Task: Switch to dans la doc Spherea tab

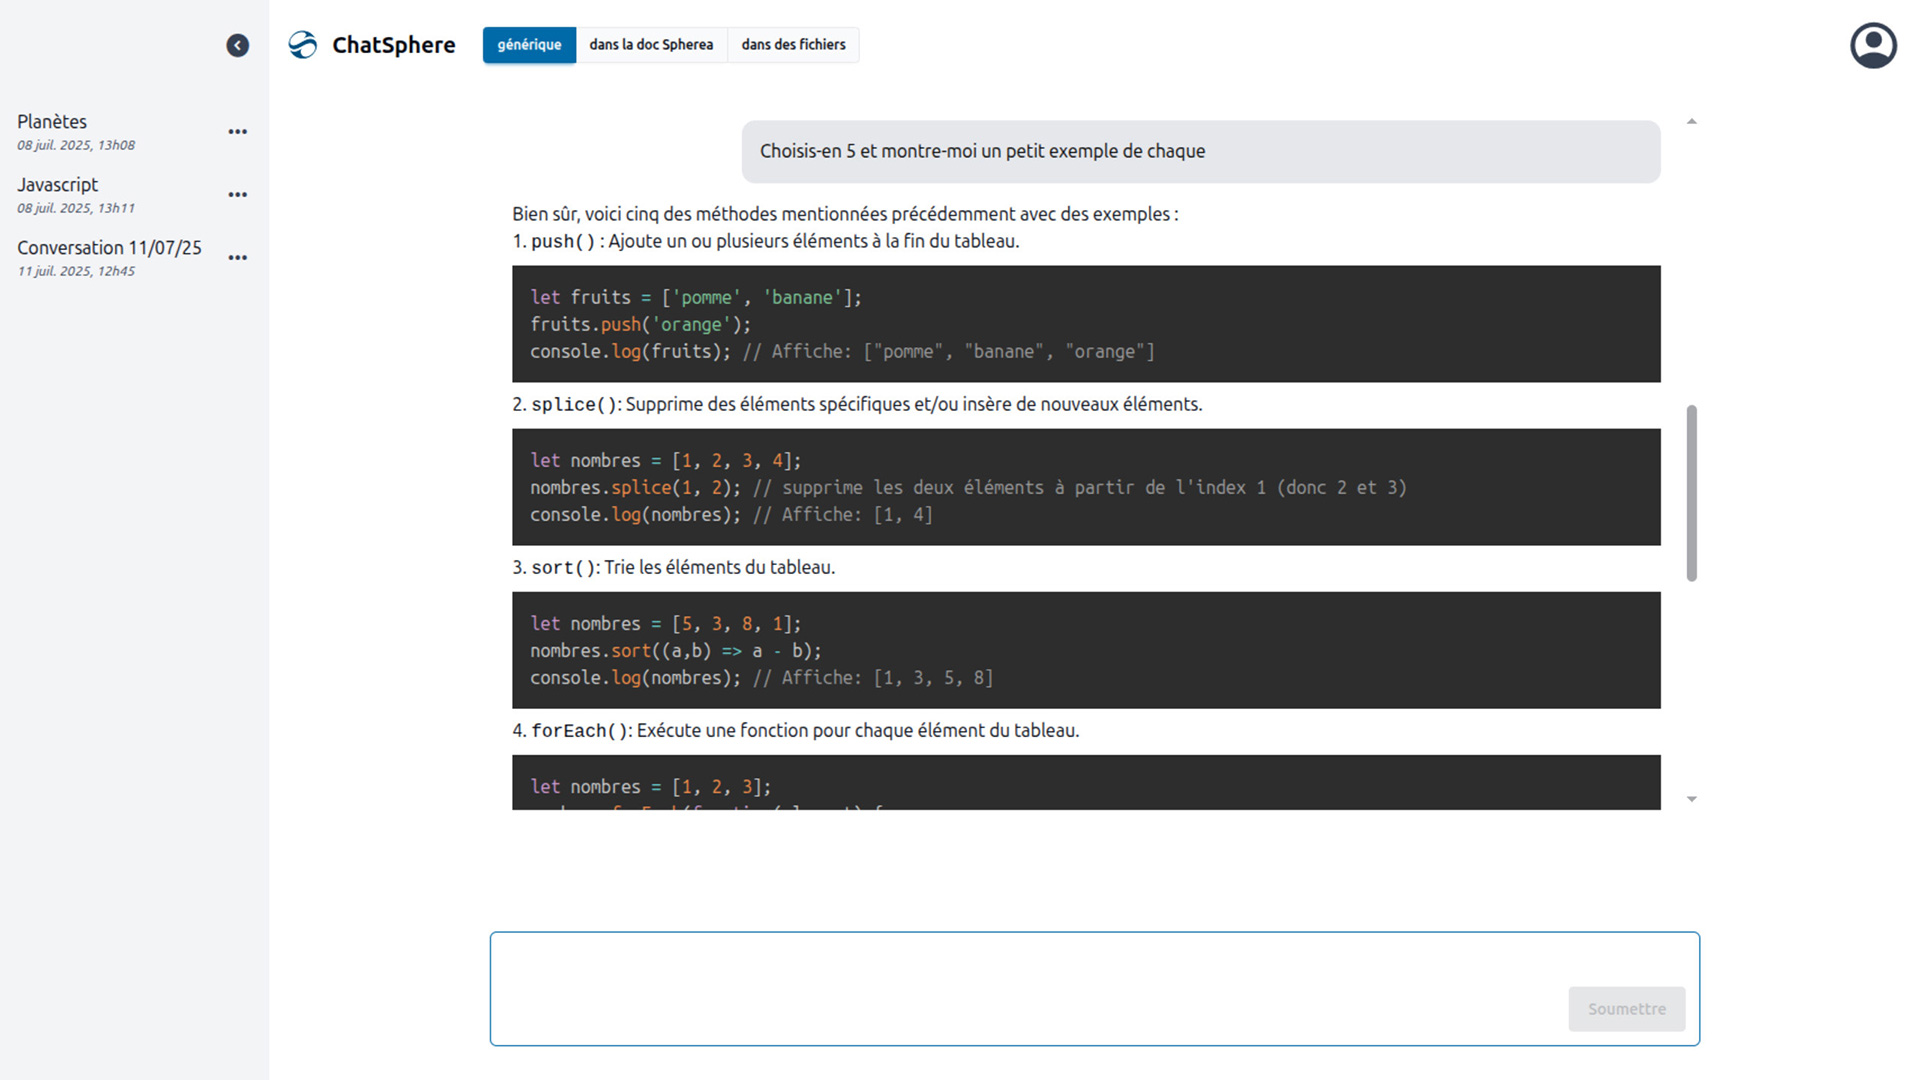Action: pos(651,45)
